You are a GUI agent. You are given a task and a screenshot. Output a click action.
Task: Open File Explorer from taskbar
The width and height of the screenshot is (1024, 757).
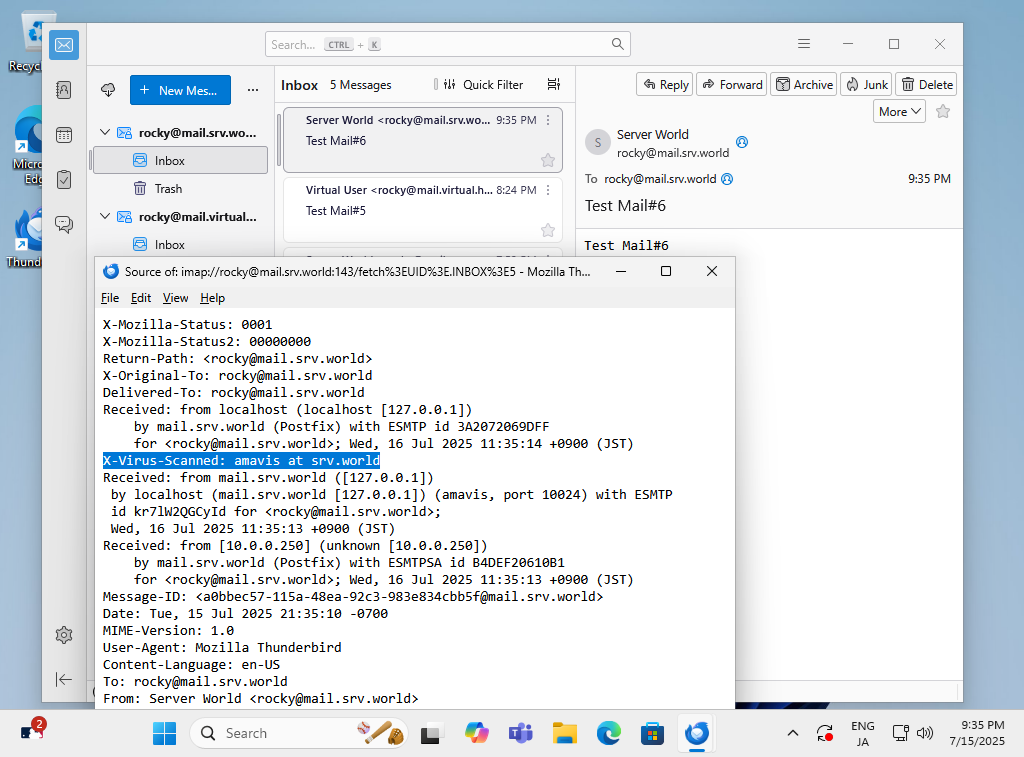(x=564, y=733)
